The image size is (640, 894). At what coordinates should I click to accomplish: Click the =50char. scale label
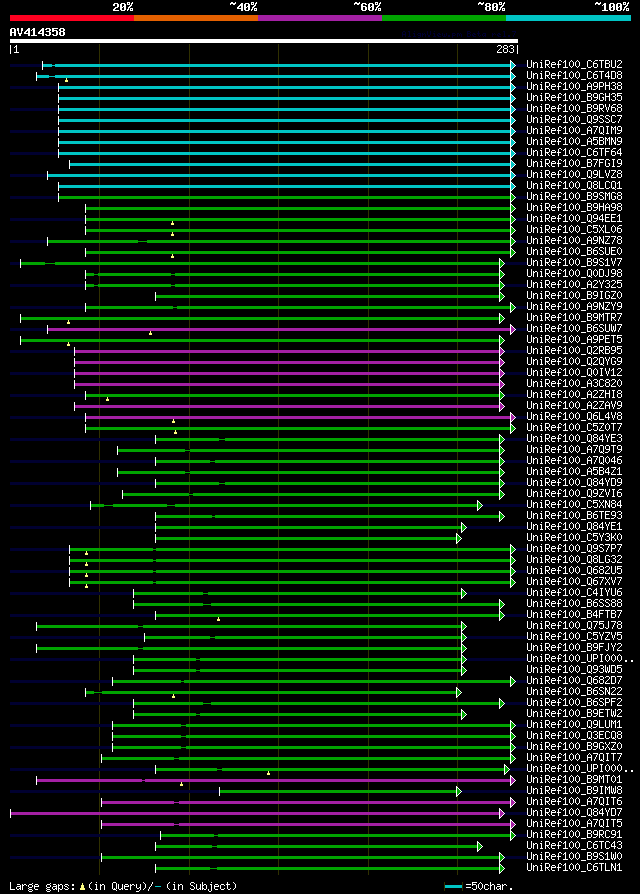(x=490, y=887)
